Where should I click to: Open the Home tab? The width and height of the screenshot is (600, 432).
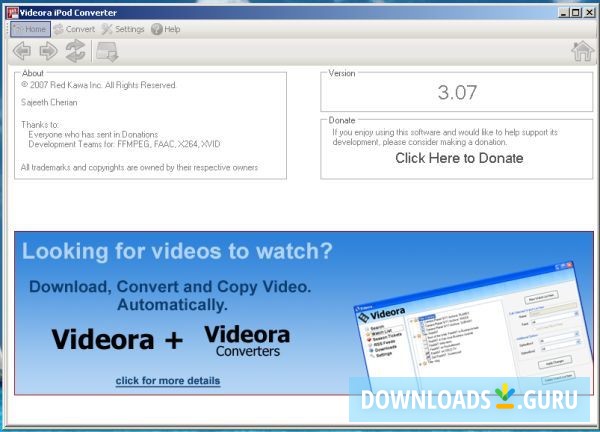click(x=30, y=29)
